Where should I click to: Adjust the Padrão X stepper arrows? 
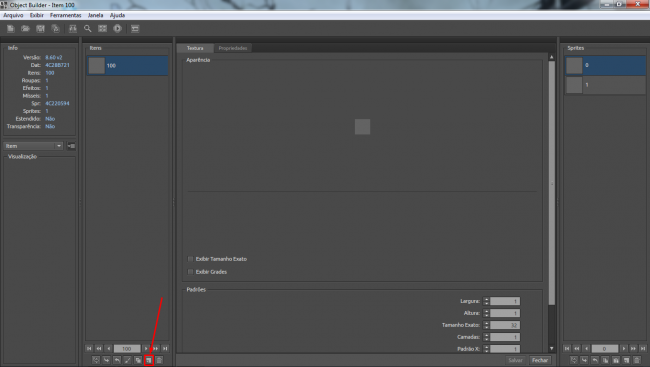click(x=486, y=349)
